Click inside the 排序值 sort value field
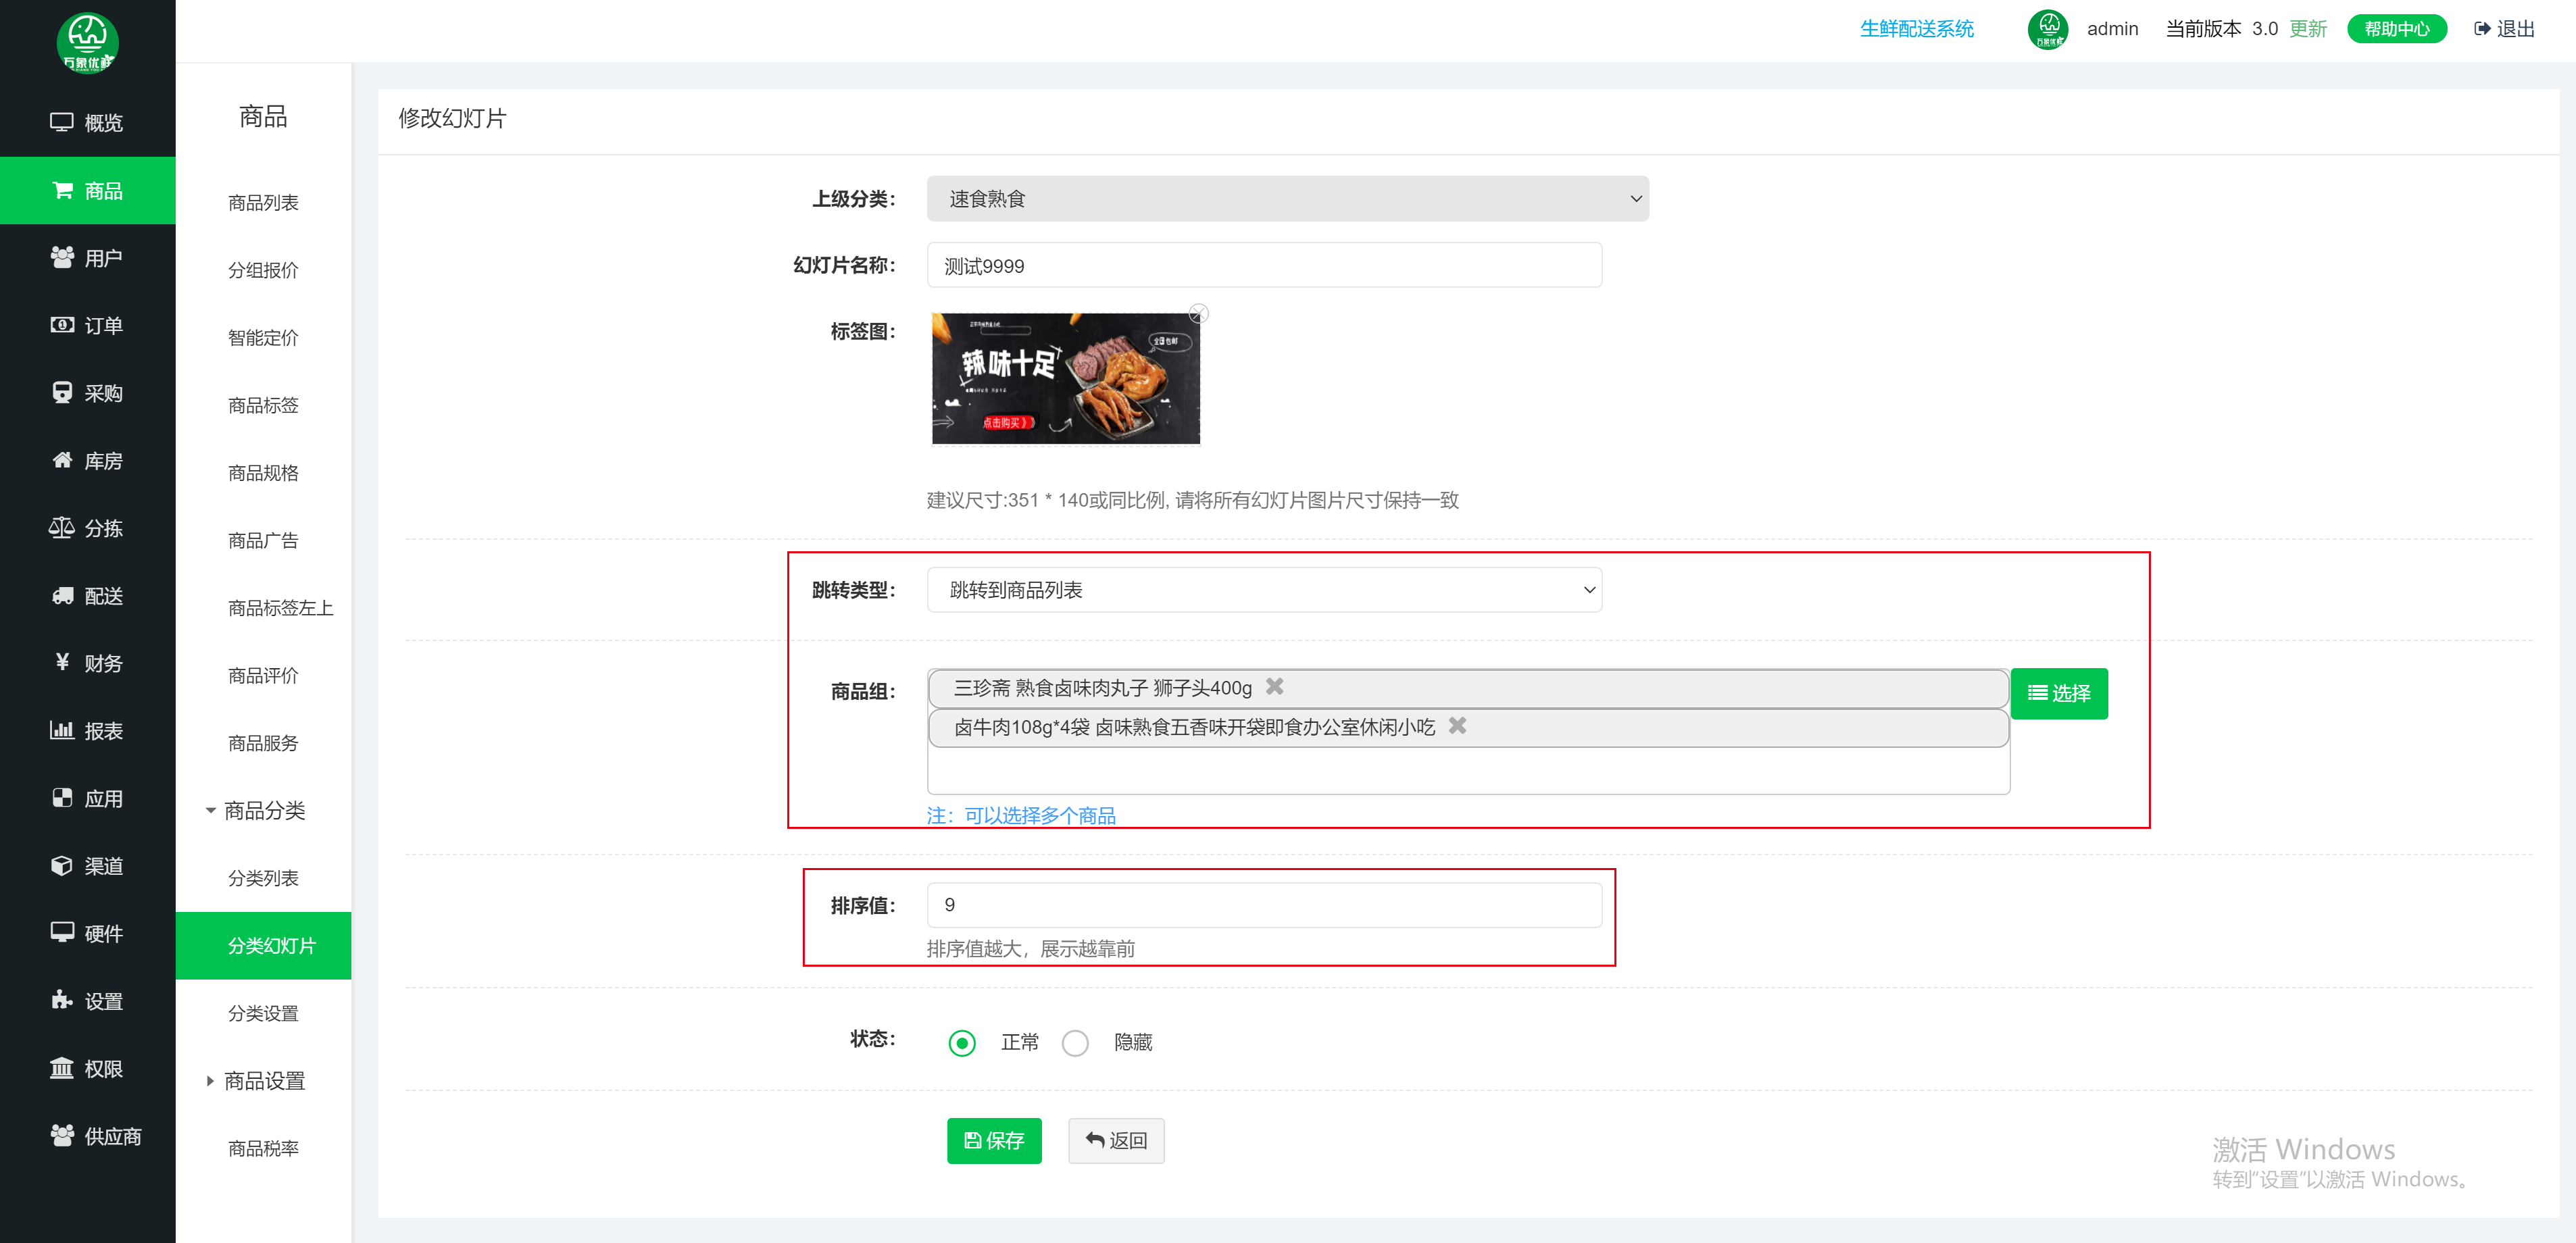This screenshot has height=1243, width=2576. coord(1263,904)
